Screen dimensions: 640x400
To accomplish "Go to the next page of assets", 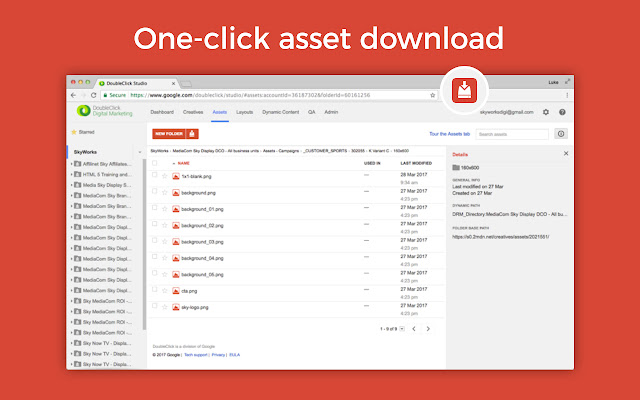I will tap(428, 329).
